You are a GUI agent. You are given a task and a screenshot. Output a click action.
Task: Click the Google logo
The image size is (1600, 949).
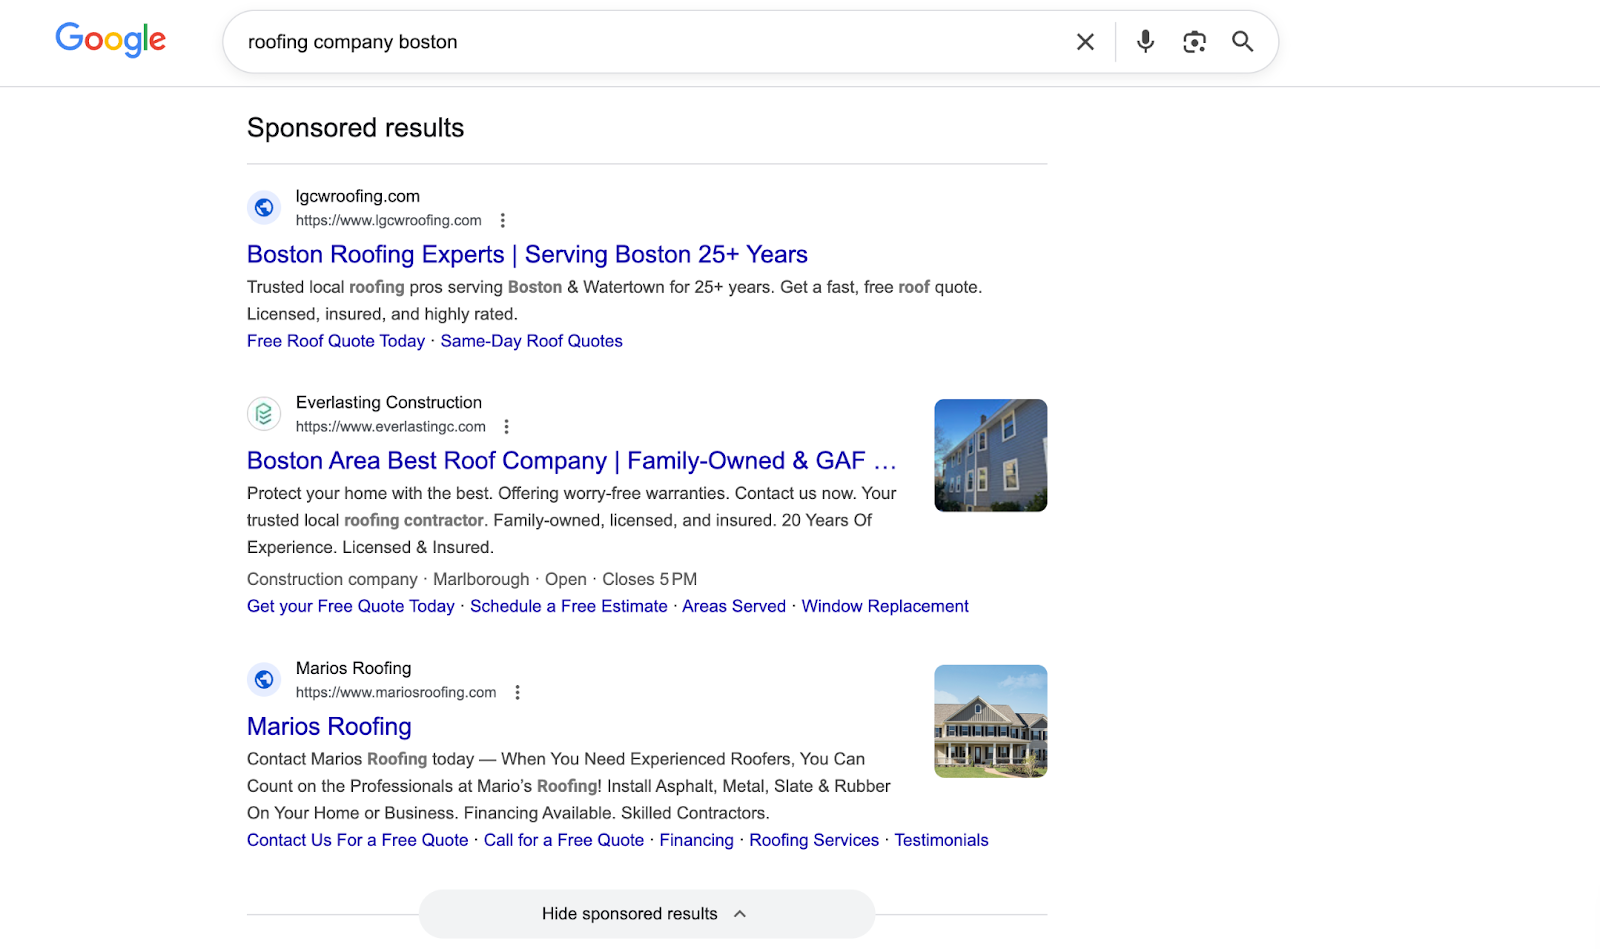110,40
